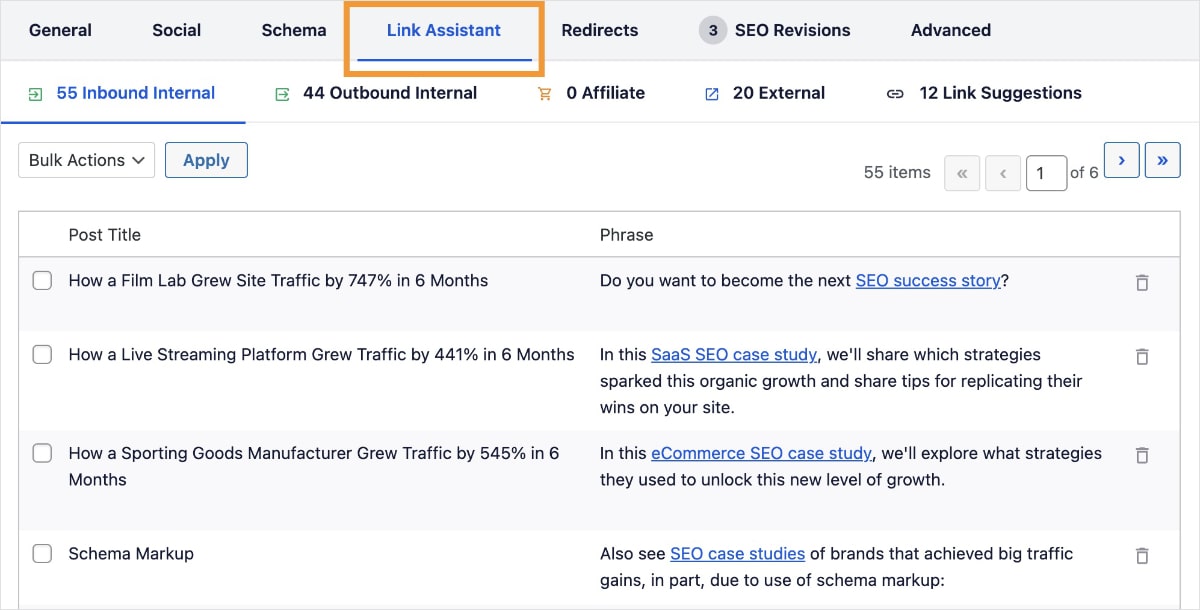Viewport: 1200px width, 610px height.
Task: Jump to last page using double-arrow icon
Action: 1162,159
